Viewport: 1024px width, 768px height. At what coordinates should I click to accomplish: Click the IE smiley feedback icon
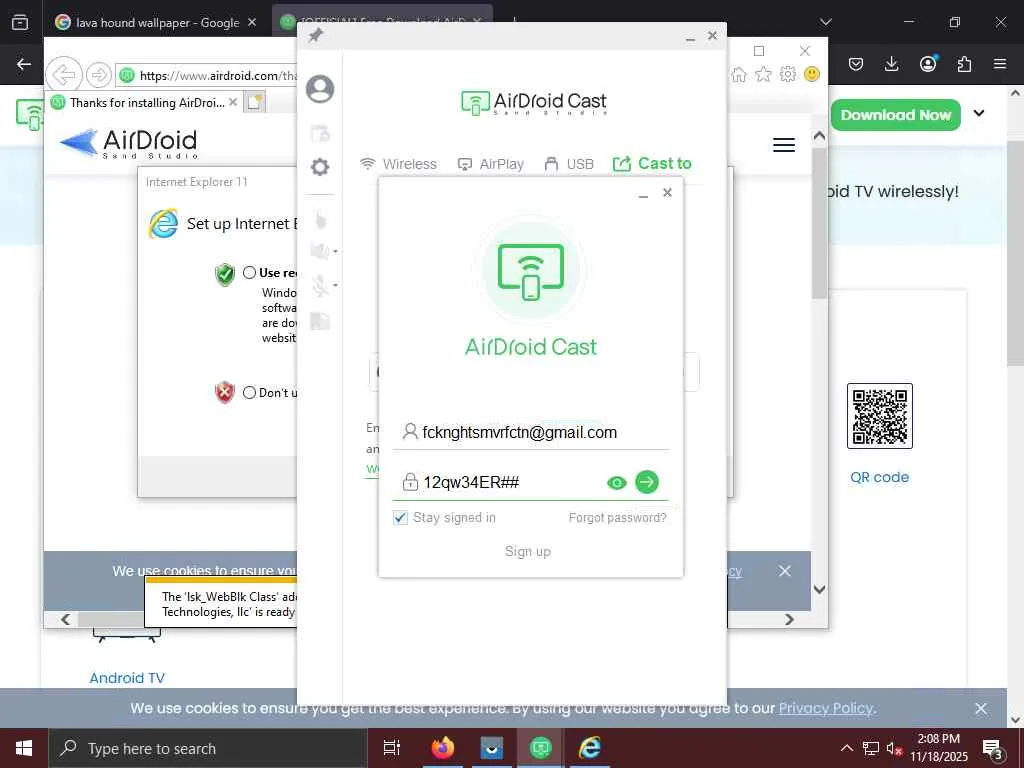pyautogui.click(x=812, y=74)
